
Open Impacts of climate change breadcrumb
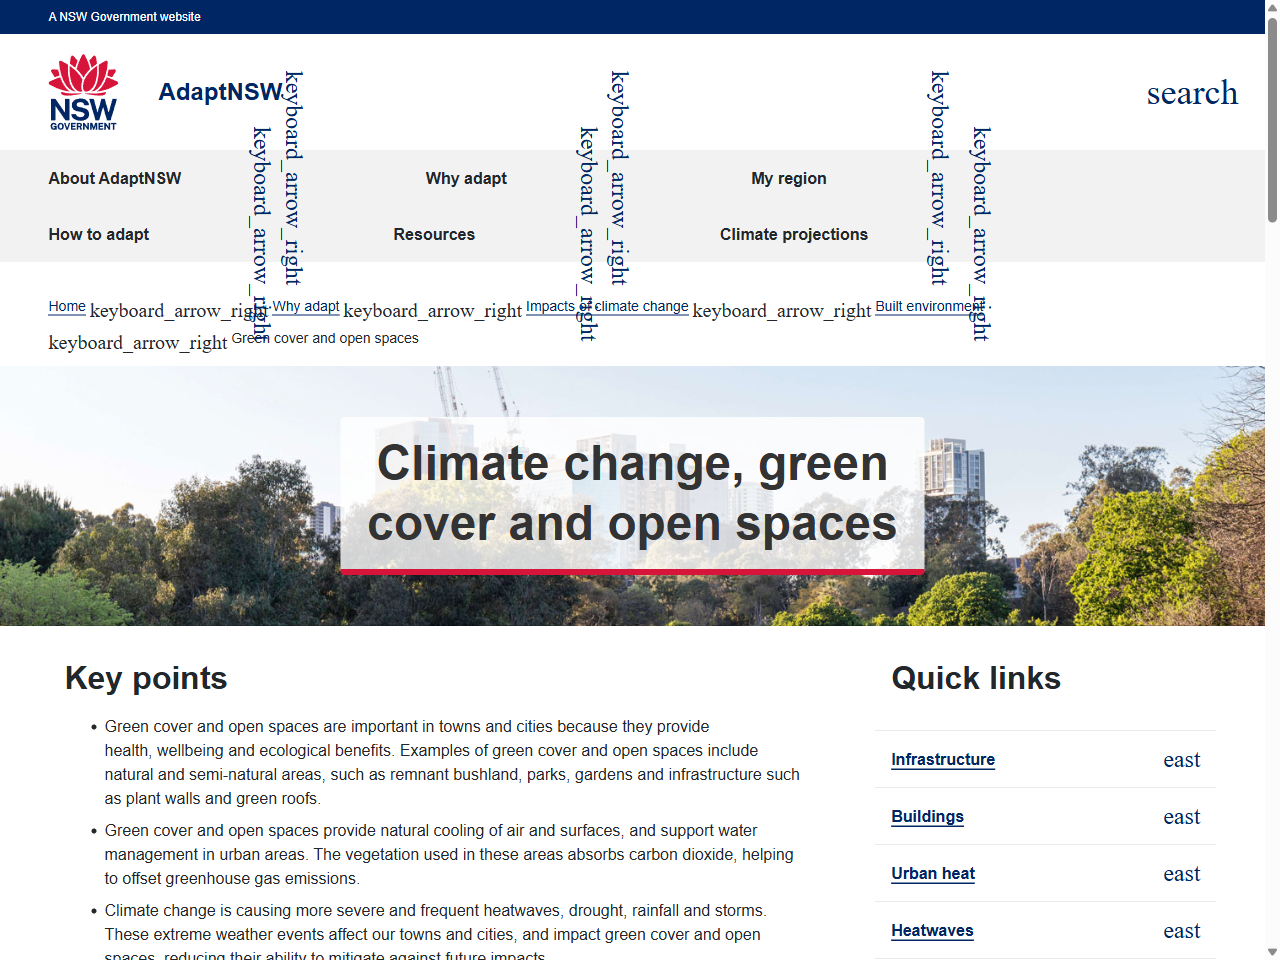(607, 306)
